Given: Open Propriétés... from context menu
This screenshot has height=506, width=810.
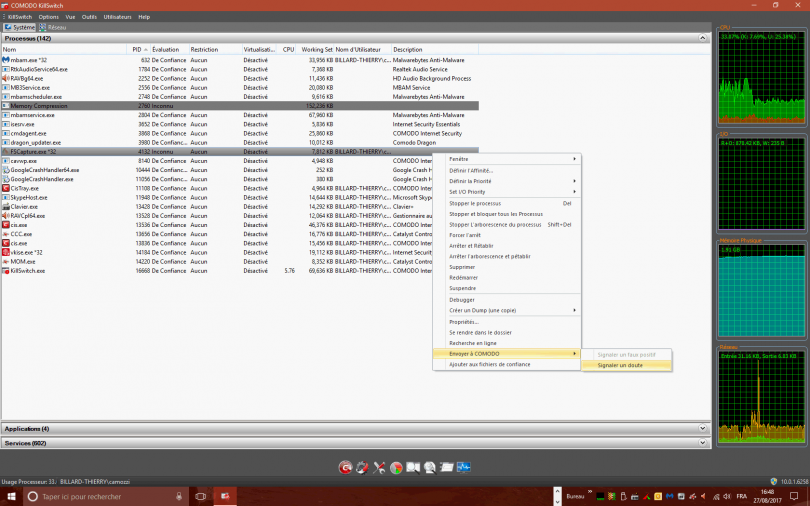Looking at the screenshot, I should tap(507, 322).
